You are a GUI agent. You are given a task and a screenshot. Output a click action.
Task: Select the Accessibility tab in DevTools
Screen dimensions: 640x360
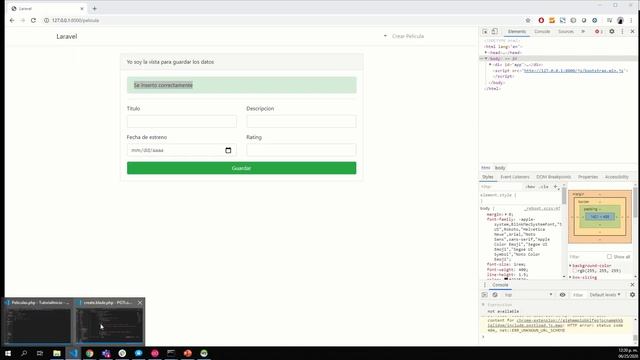[617, 177]
